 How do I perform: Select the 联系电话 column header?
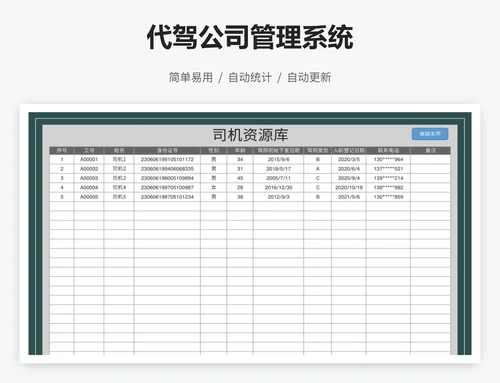tap(388, 151)
